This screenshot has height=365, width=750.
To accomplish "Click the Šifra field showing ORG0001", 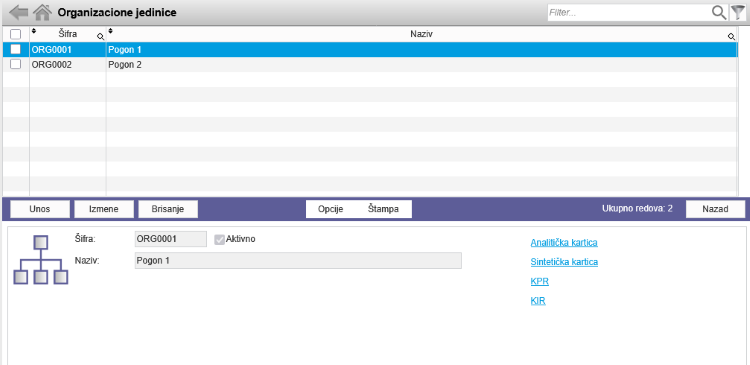I will [x=171, y=239].
